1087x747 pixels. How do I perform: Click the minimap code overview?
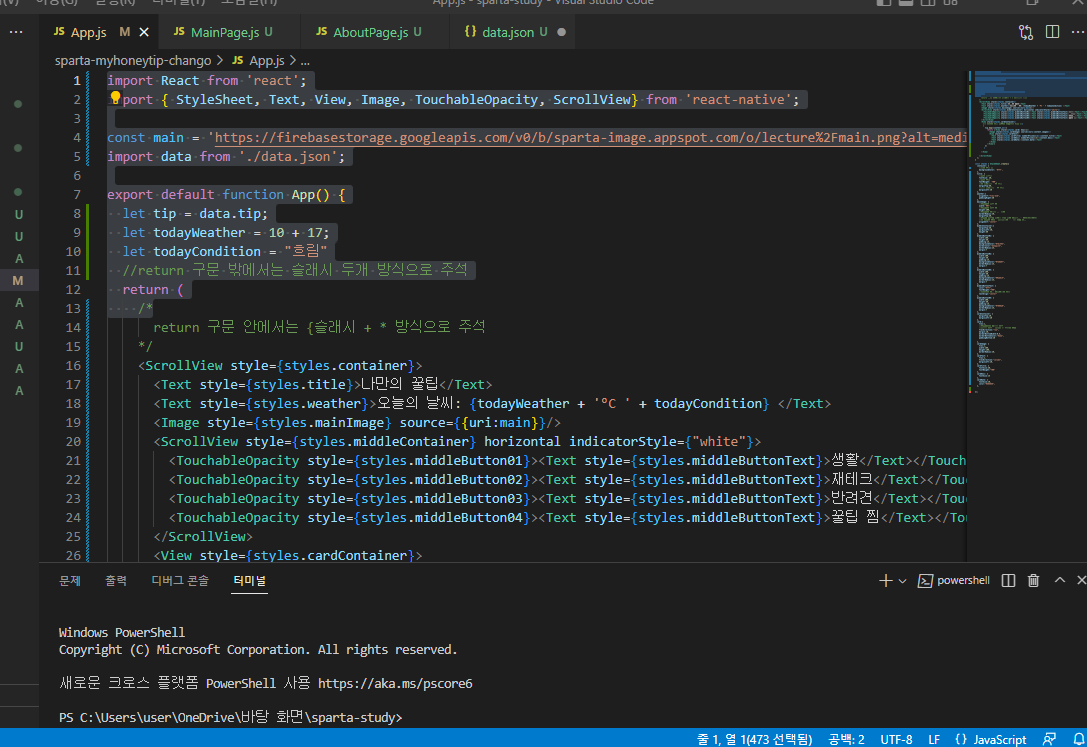[x=1029, y=232]
